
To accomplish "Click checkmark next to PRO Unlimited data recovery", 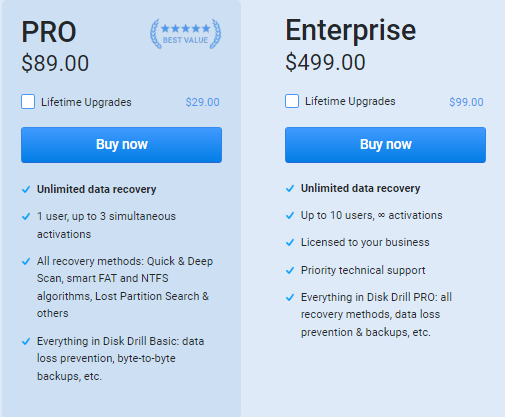I will 26,190.
